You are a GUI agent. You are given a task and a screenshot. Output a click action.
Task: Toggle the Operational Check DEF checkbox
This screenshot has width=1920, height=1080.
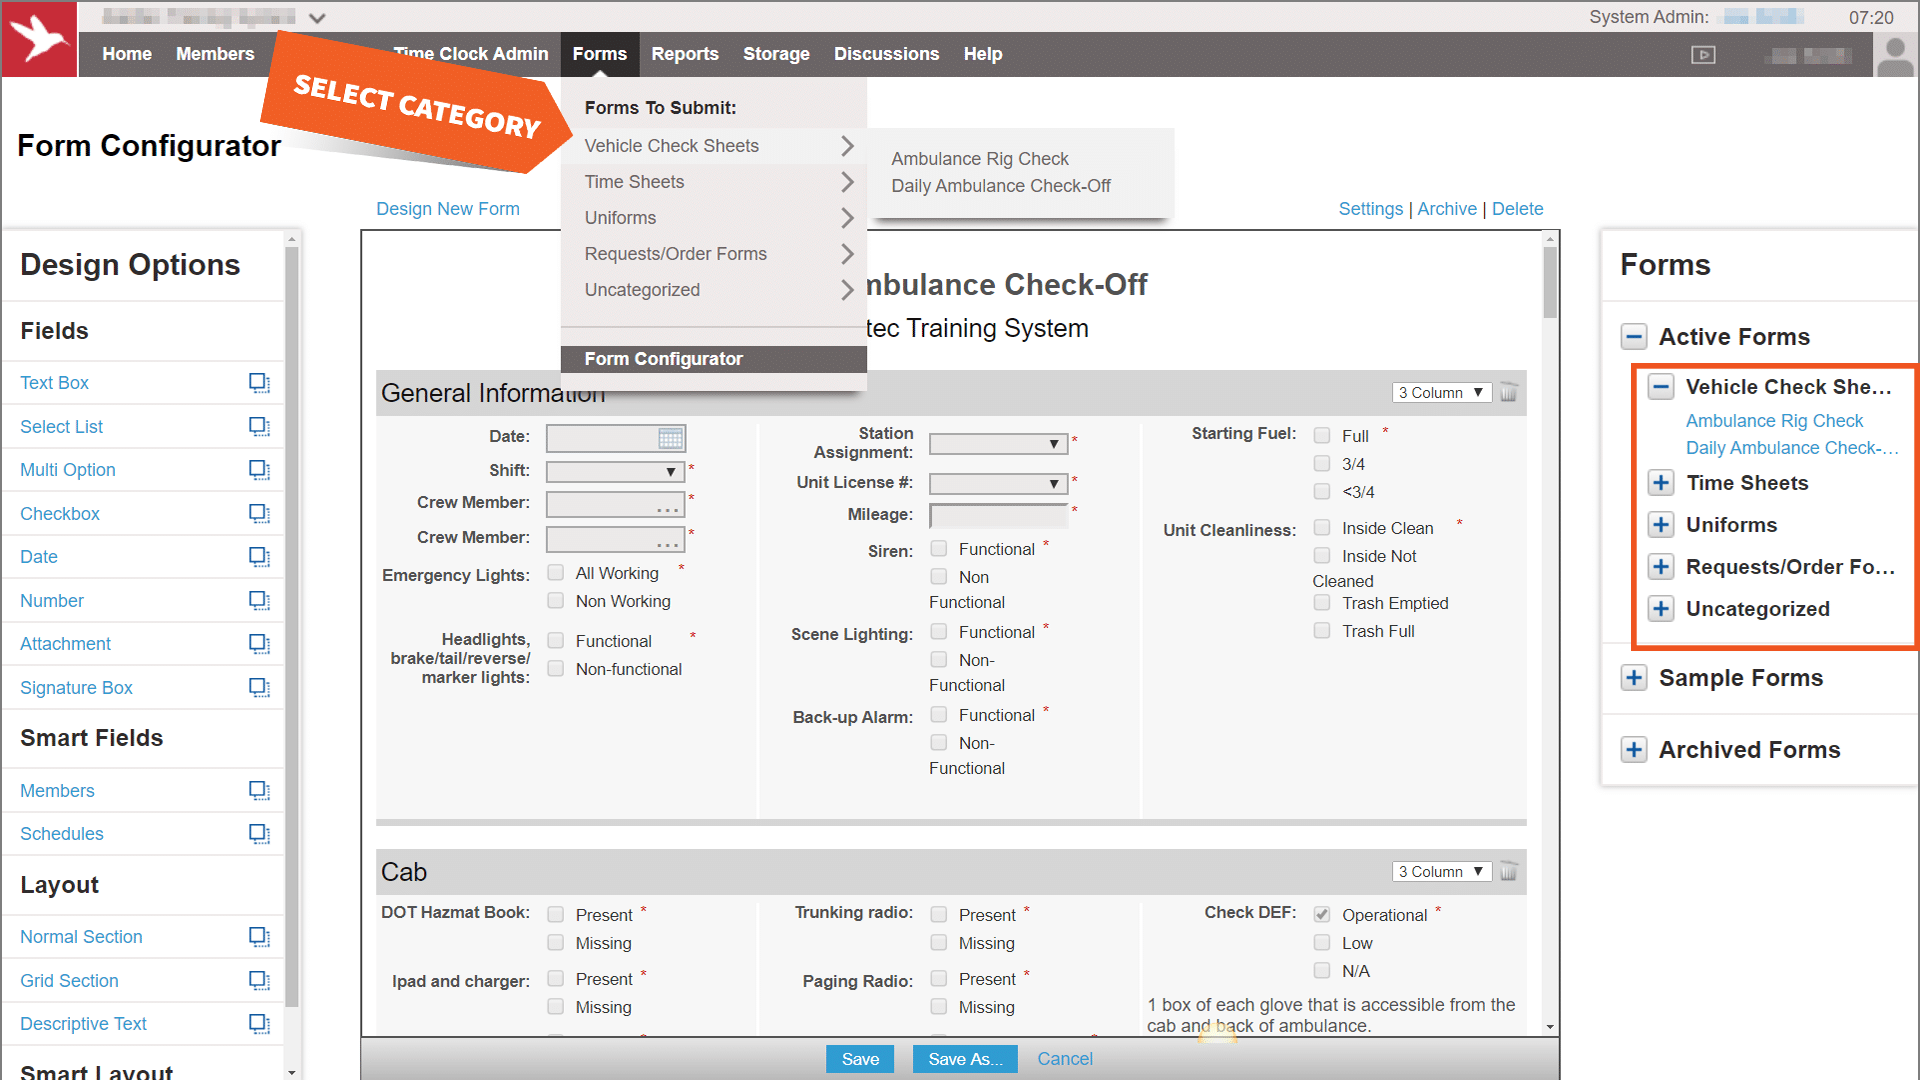tap(1322, 915)
